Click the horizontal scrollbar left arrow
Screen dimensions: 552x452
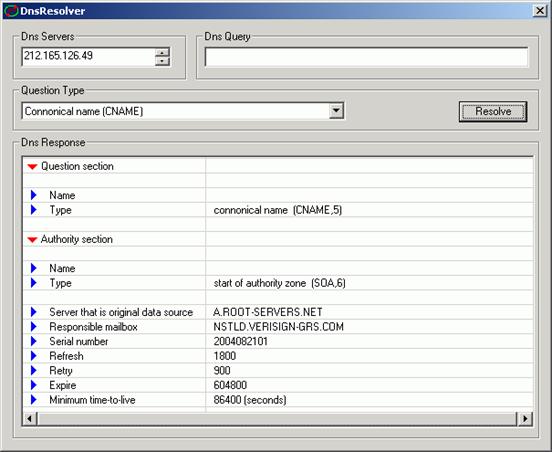coord(30,419)
